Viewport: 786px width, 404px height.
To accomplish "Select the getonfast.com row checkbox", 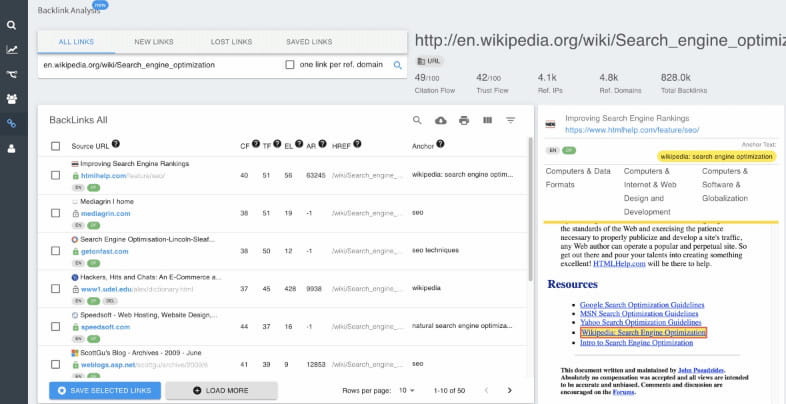I will tap(56, 251).
